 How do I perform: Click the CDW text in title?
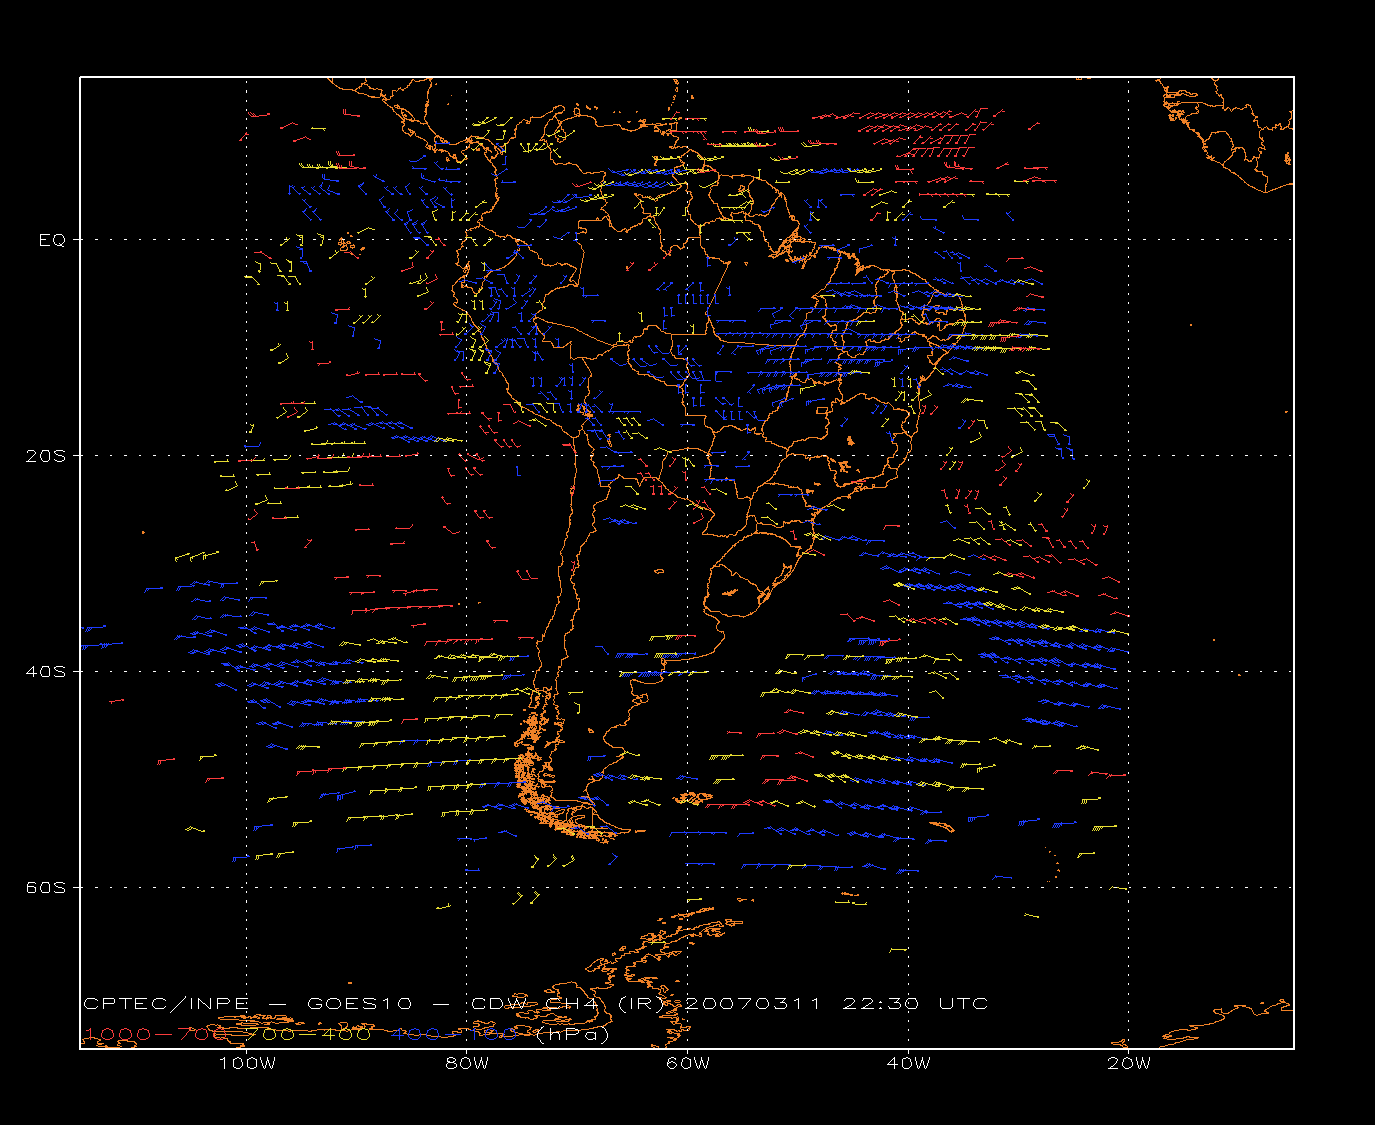(499, 1004)
